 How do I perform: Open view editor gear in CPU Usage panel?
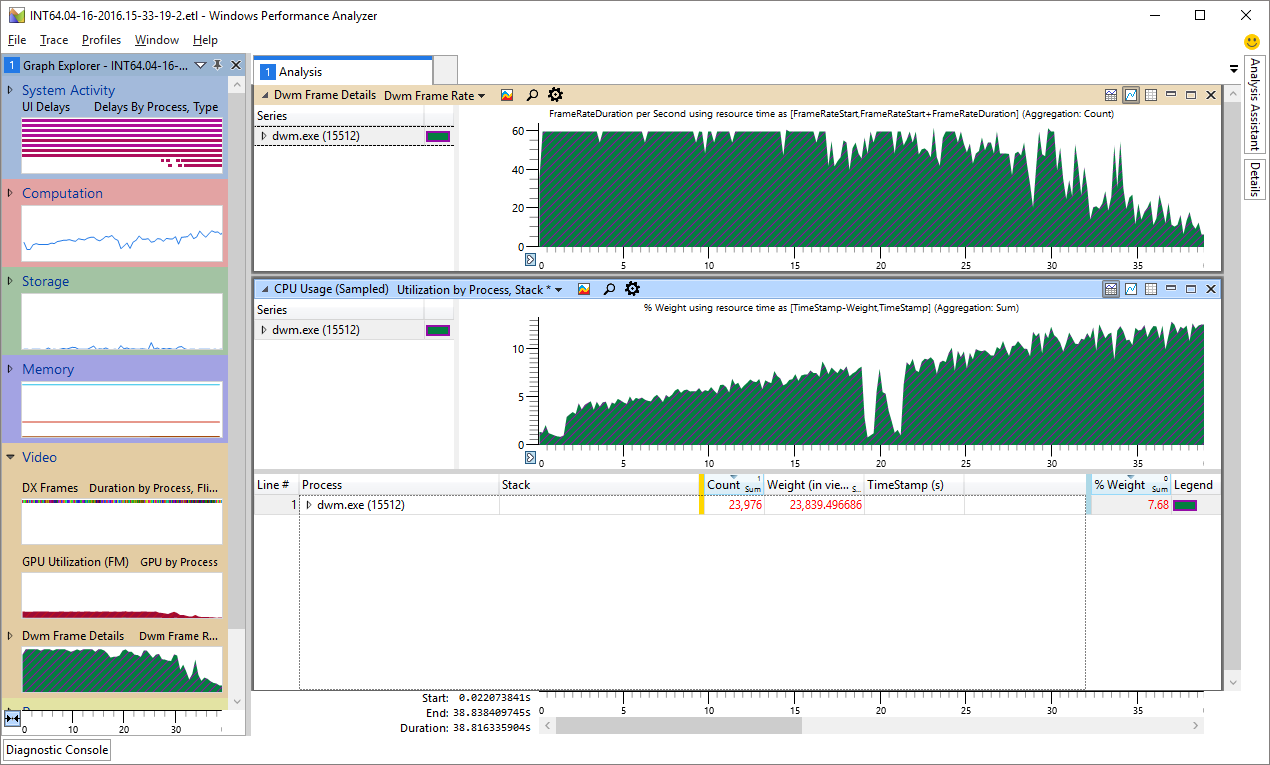click(x=632, y=289)
